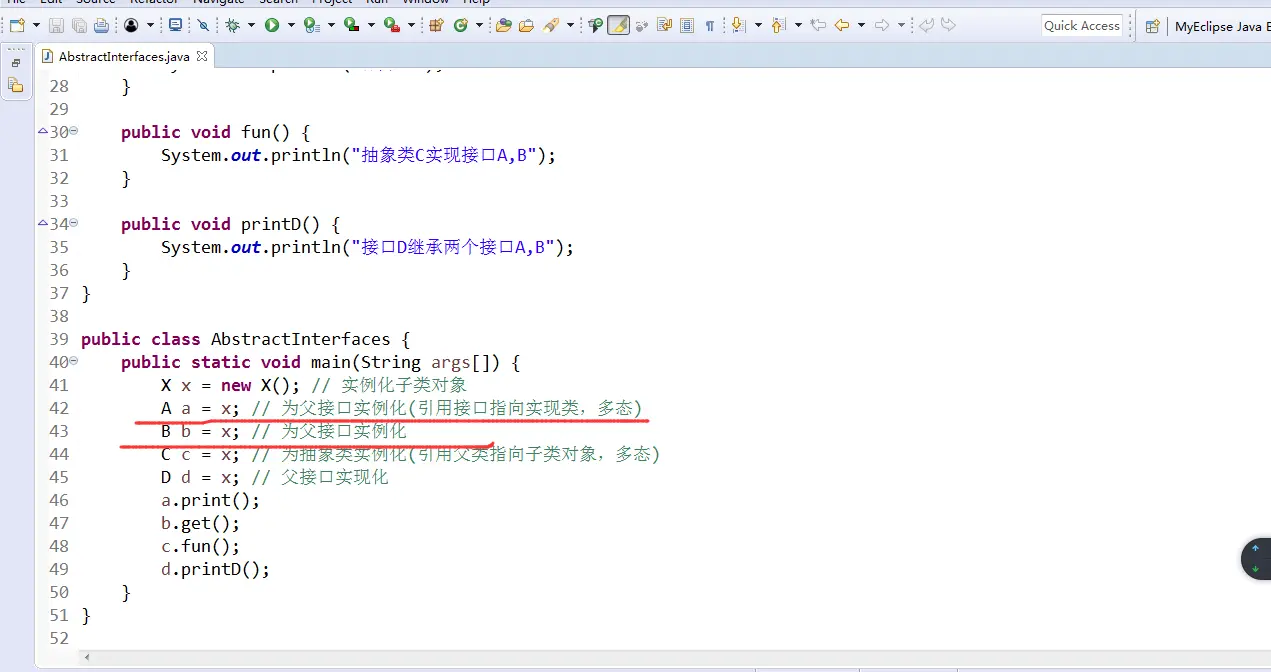1271x672 pixels.
Task: Click the yellow Back navigation arrow
Action: 842,25
